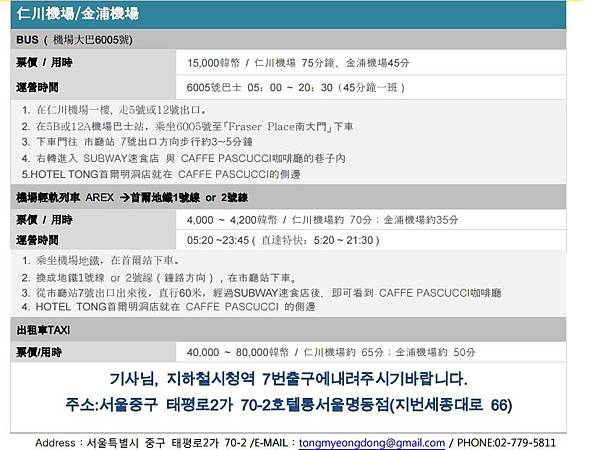This screenshot has height=450, width=600.
Task: Click the 仁川機場/金浦機場 header title
Action: [78, 14]
